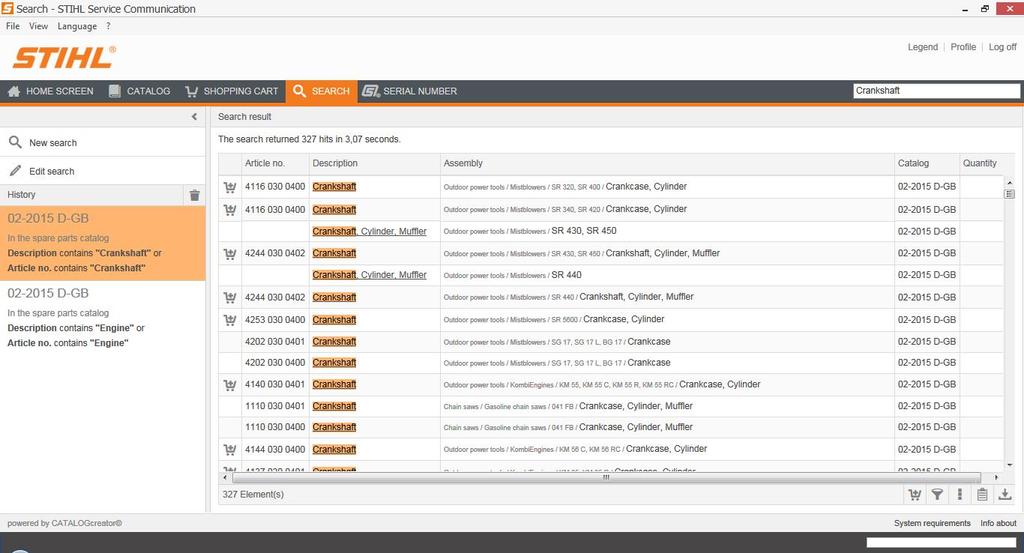1024x553 pixels.
Task: Click the 327 Element(s) status text
Action: click(253, 494)
